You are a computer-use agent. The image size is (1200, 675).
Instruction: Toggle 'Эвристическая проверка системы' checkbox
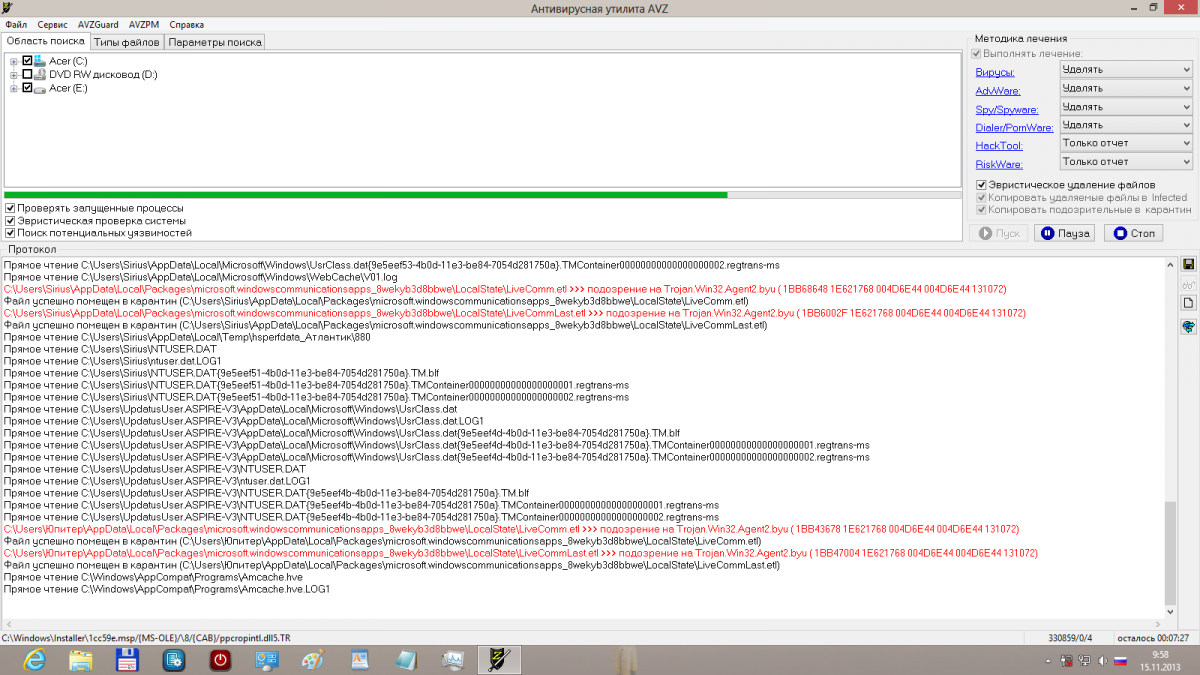pos(10,221)
